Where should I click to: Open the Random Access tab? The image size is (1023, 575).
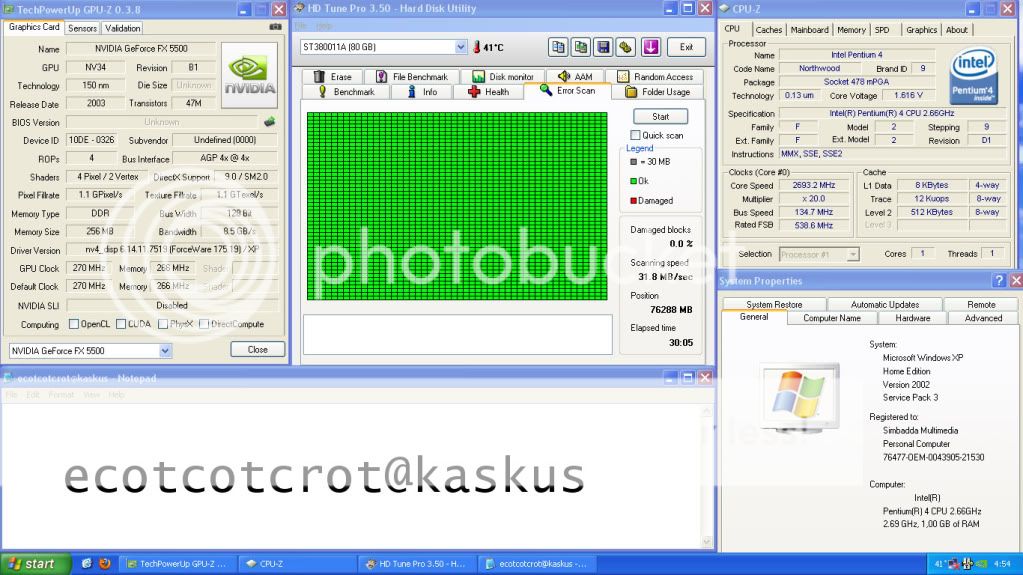654,76
